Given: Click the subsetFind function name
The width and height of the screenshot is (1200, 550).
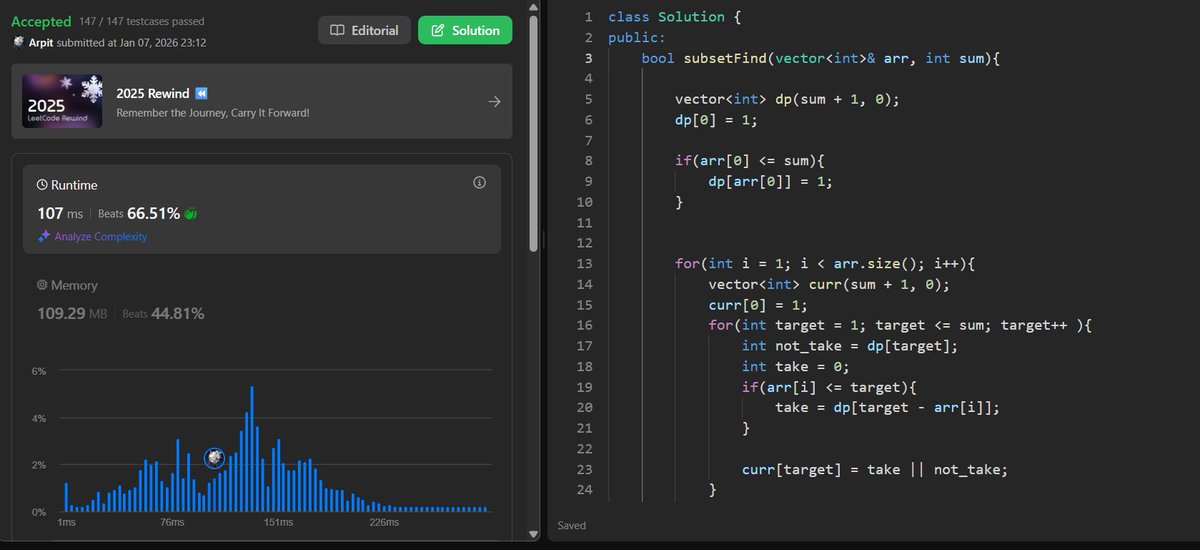Looking at the screenshot, I should point(725,58).
